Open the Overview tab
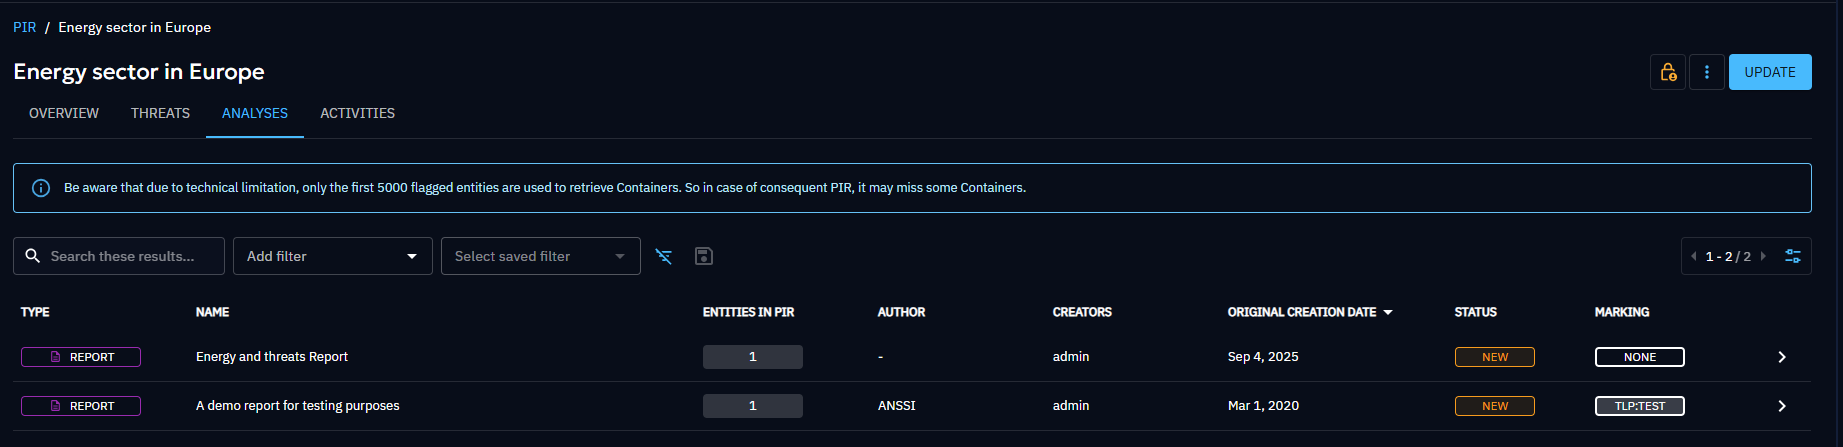 (64, 113)
